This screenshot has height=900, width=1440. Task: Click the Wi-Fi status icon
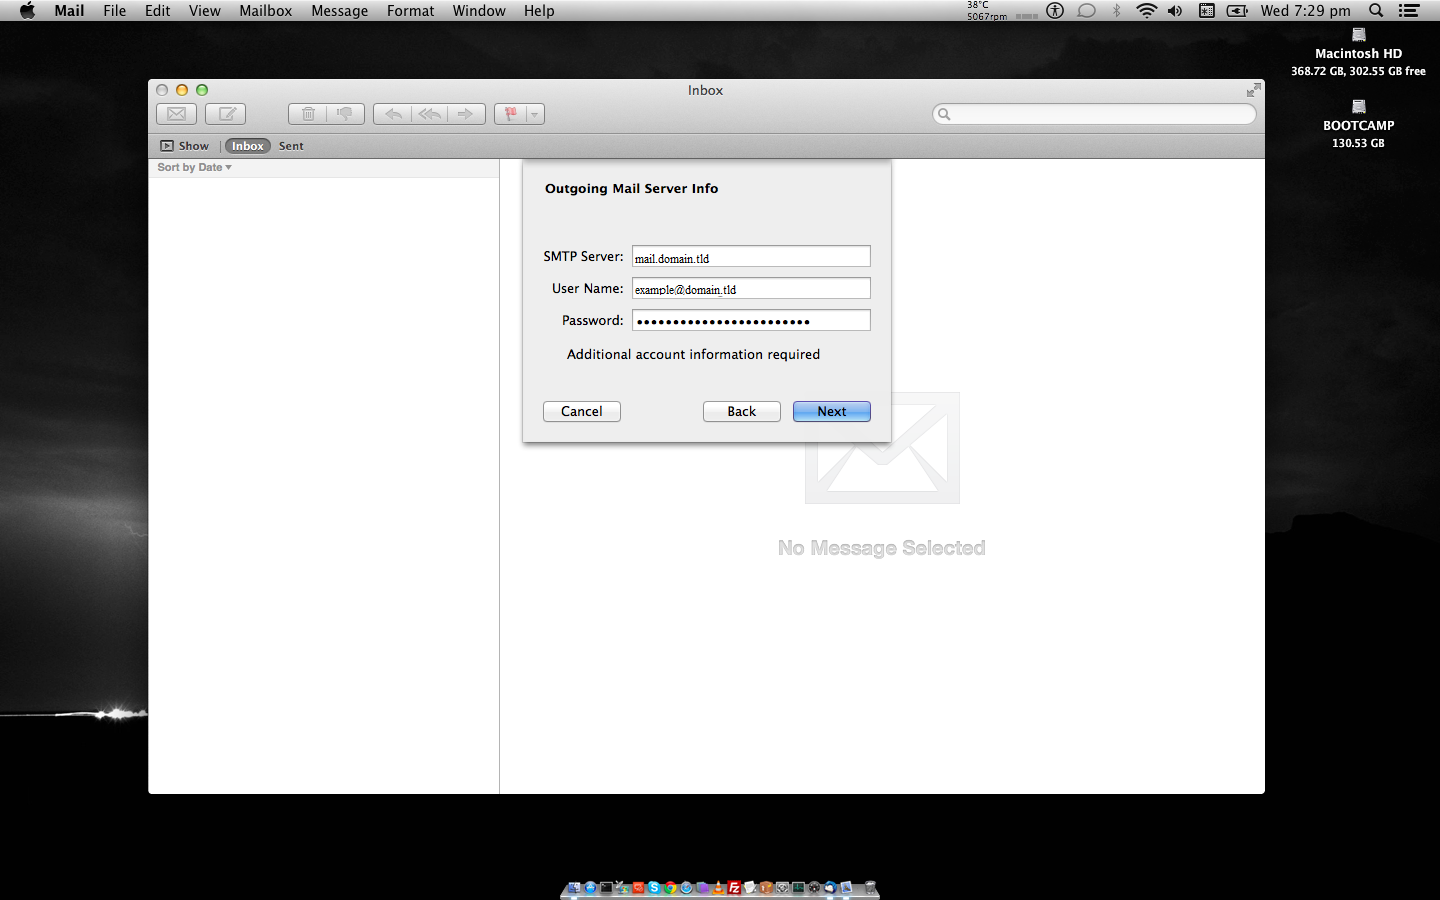click(1146, 11)
